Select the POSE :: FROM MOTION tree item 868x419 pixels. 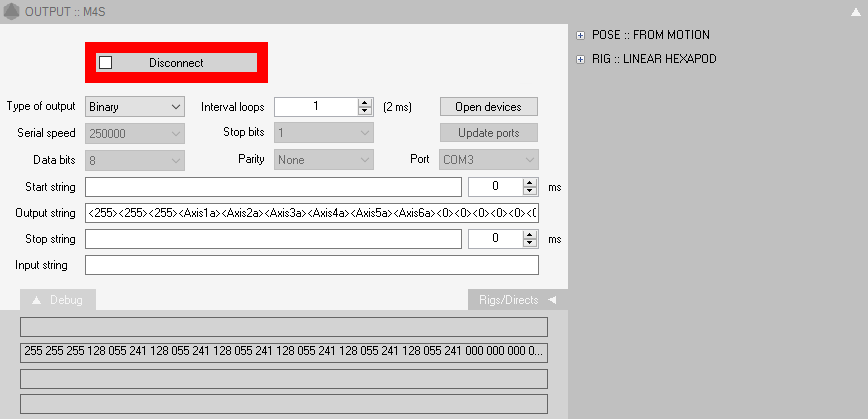click(x=650, y=35)
